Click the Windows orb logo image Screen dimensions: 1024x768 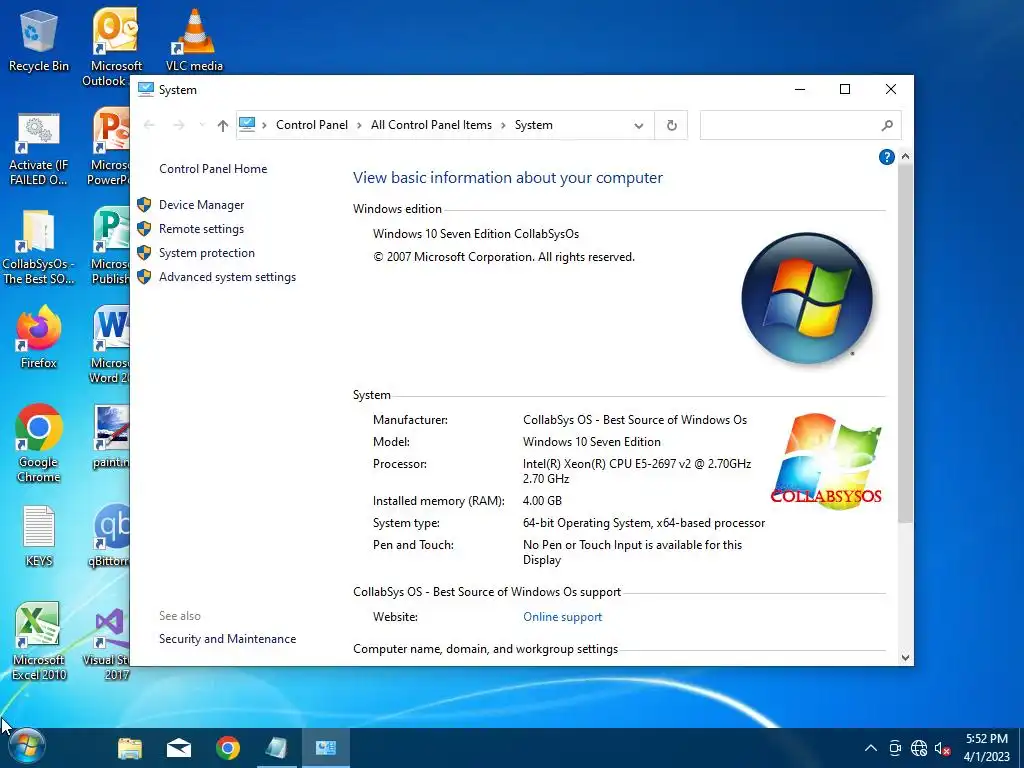(x=807, y=298)
